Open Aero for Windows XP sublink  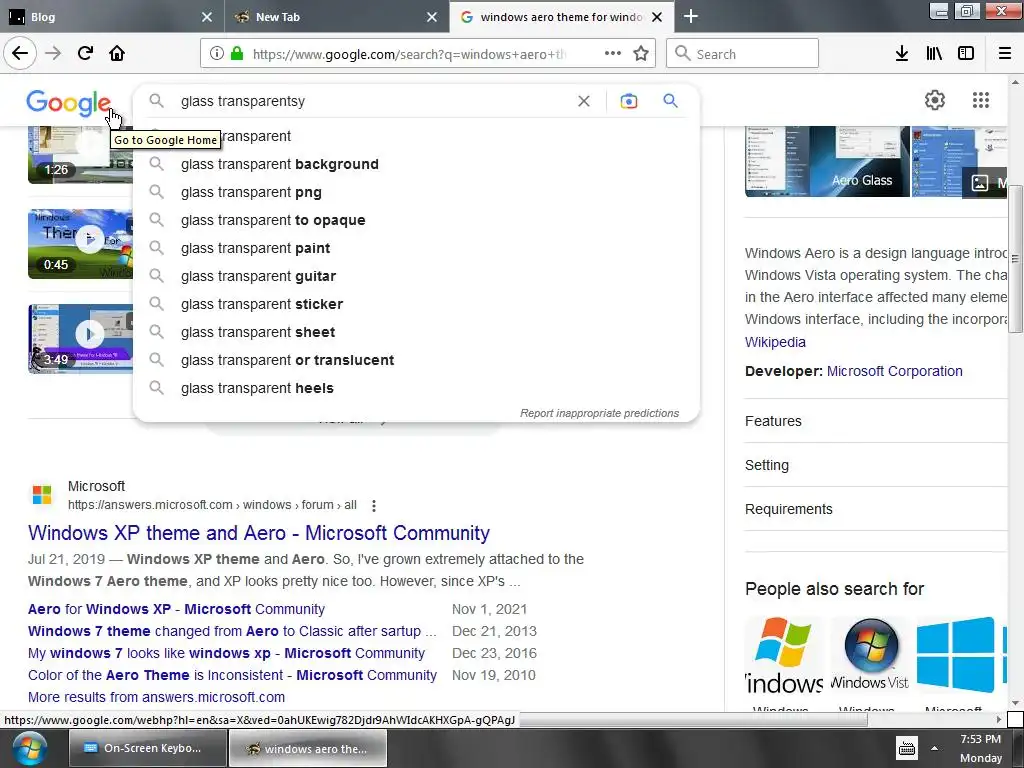176,609
